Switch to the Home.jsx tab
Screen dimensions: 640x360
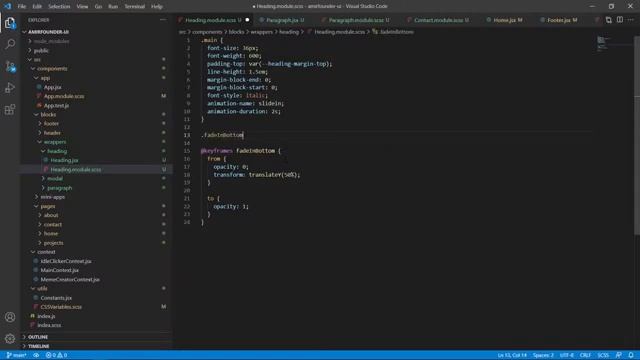click(507, 20)
